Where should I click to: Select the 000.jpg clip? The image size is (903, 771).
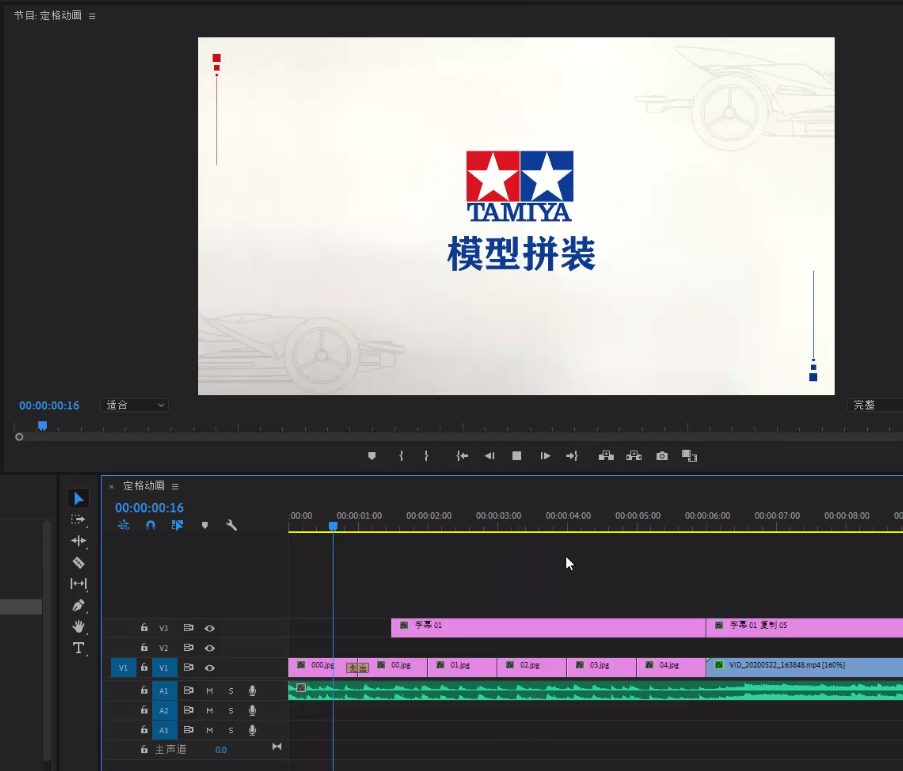click(x=322, y=667)
